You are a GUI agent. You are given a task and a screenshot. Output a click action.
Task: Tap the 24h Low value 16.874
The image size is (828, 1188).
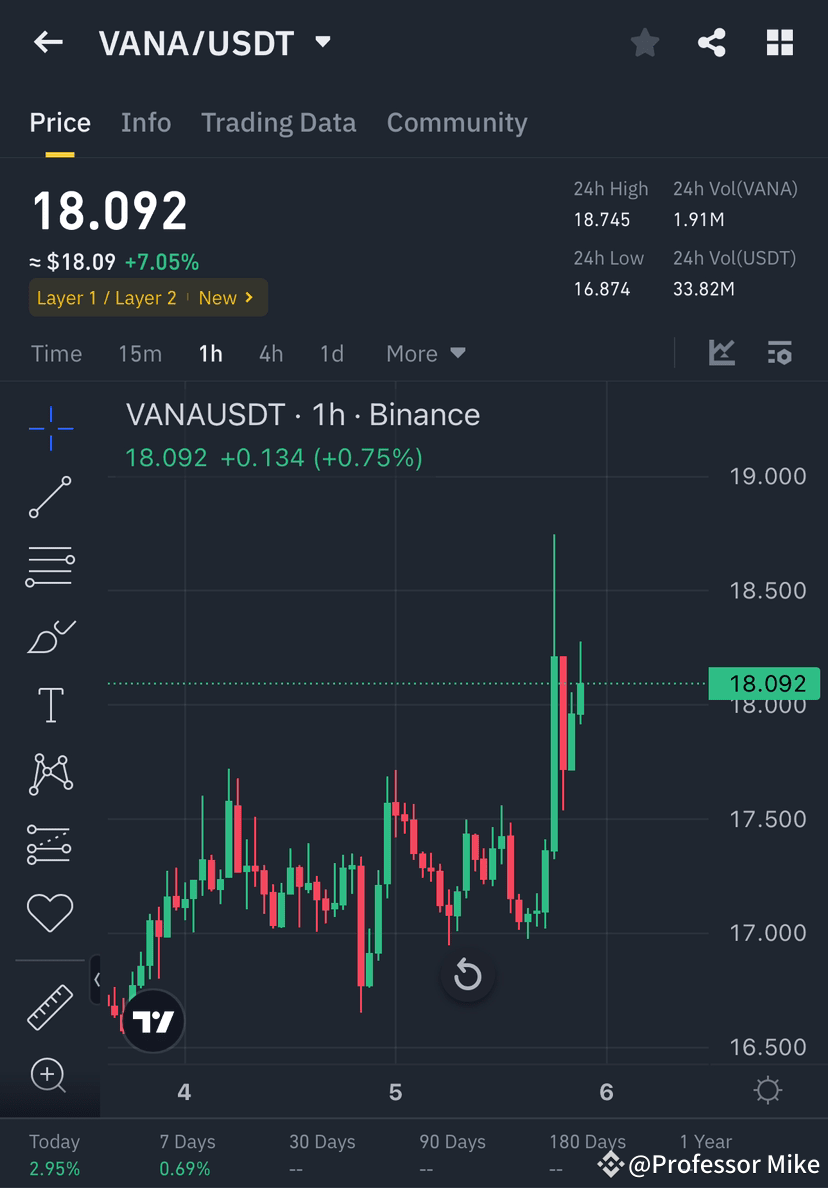point(601,289)
